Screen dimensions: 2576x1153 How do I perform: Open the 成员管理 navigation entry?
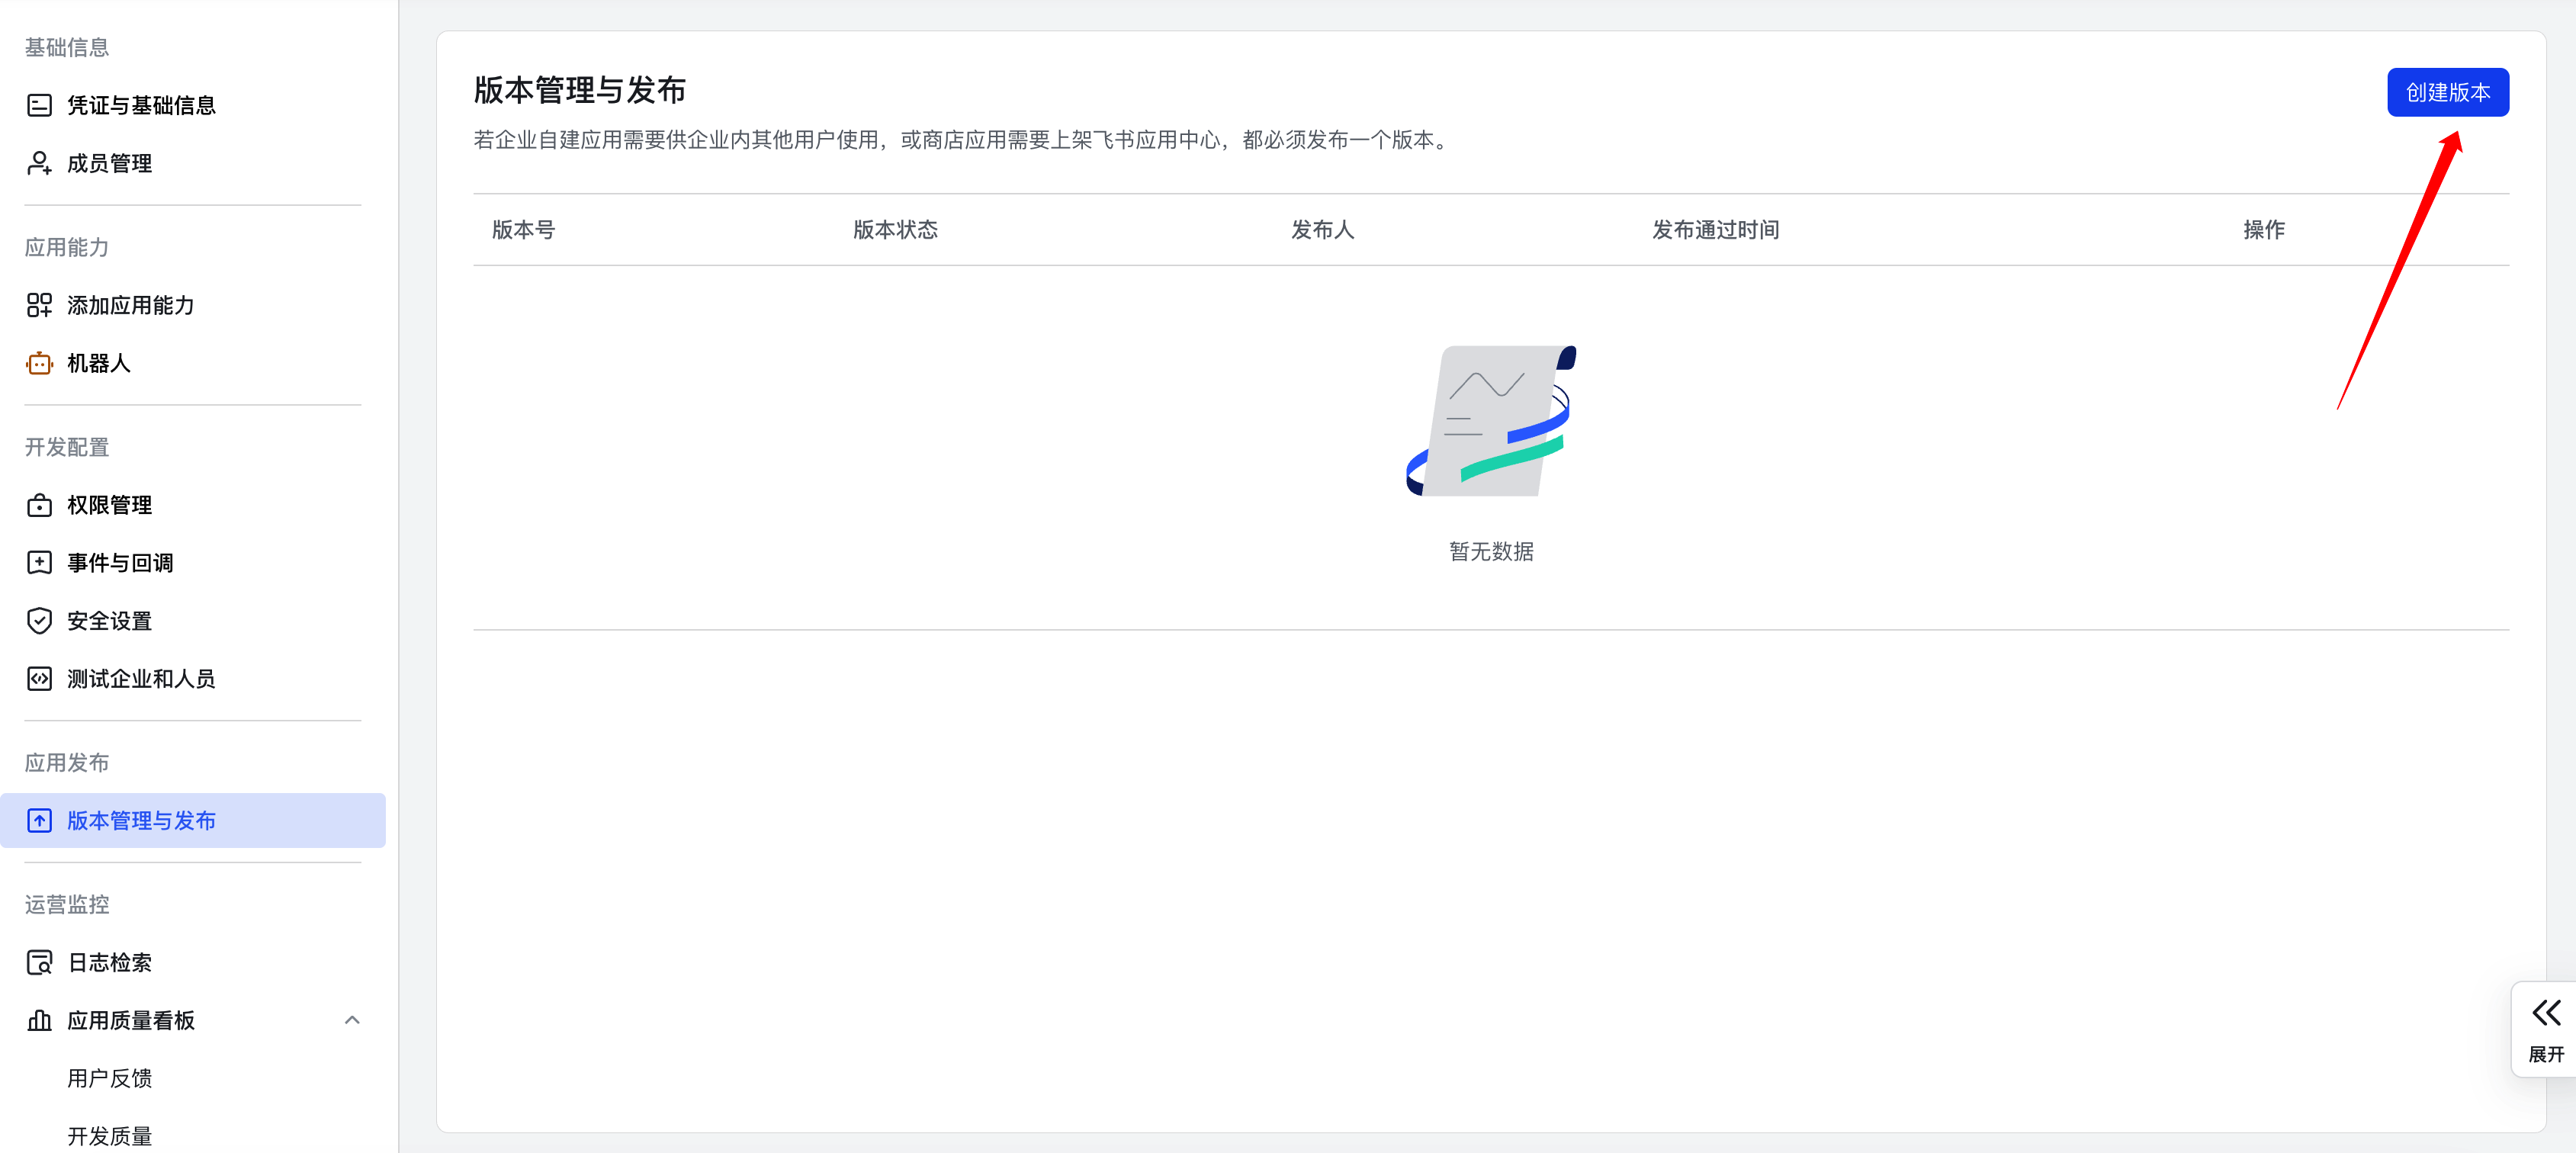tap(110, 163)
